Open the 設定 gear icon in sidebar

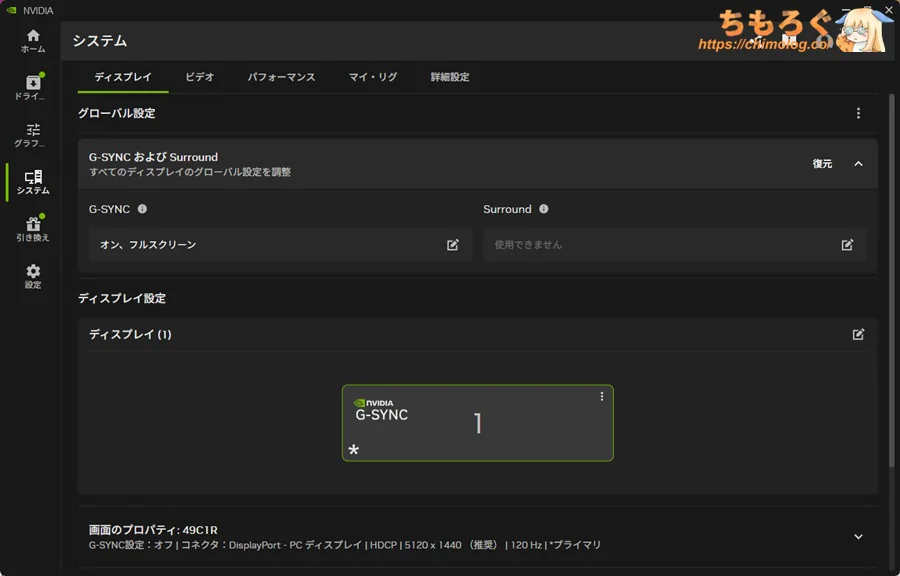(x=33, y=276)
